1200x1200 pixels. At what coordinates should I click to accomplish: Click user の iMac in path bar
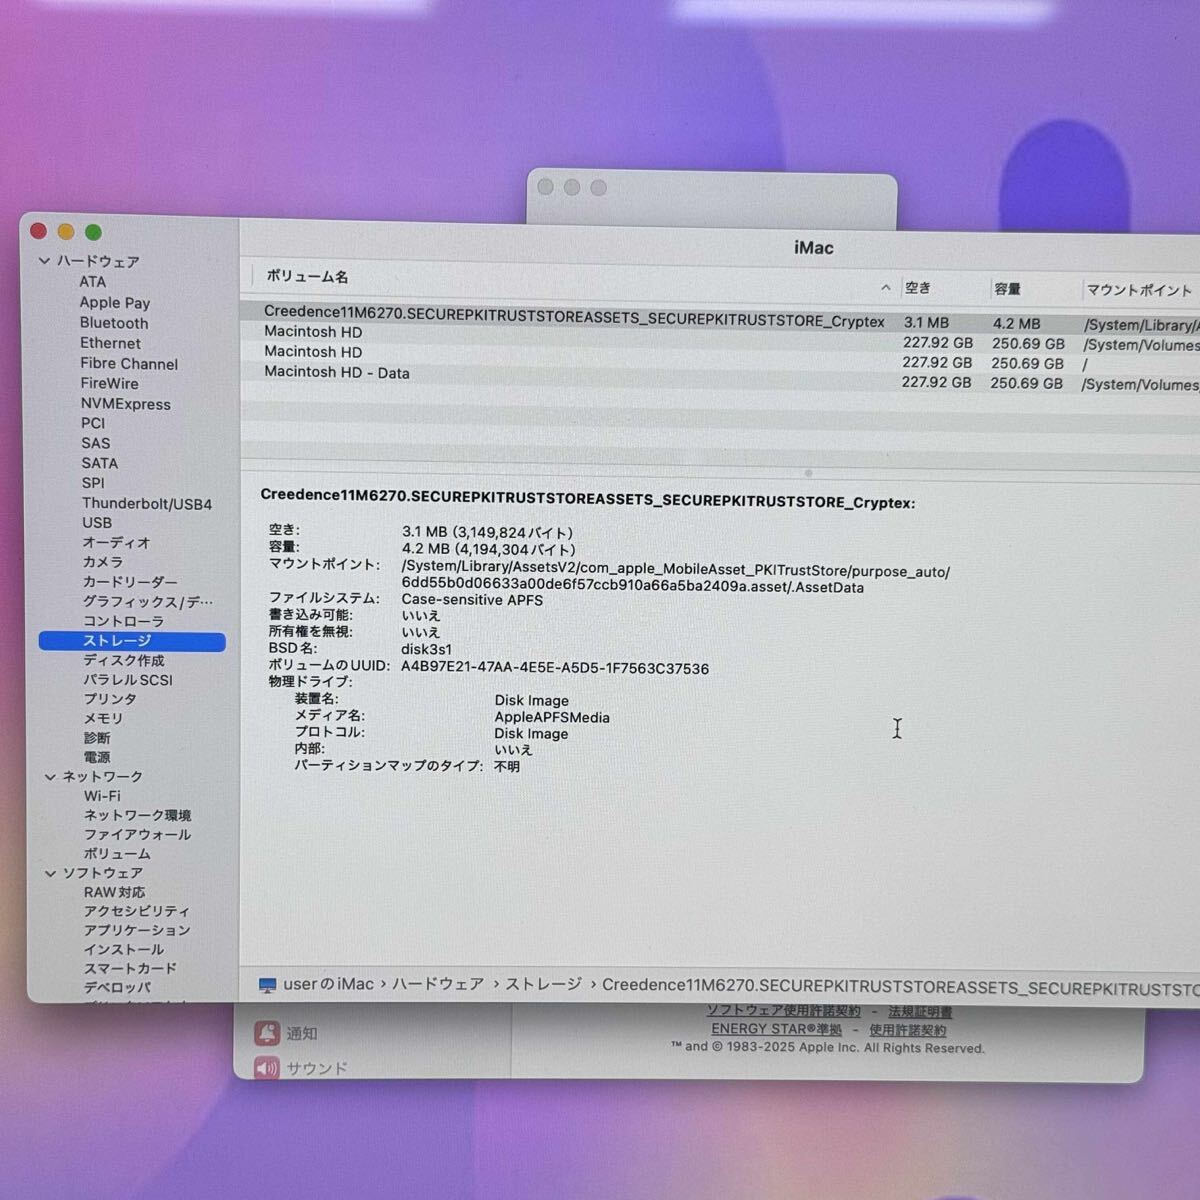(328, 984)
